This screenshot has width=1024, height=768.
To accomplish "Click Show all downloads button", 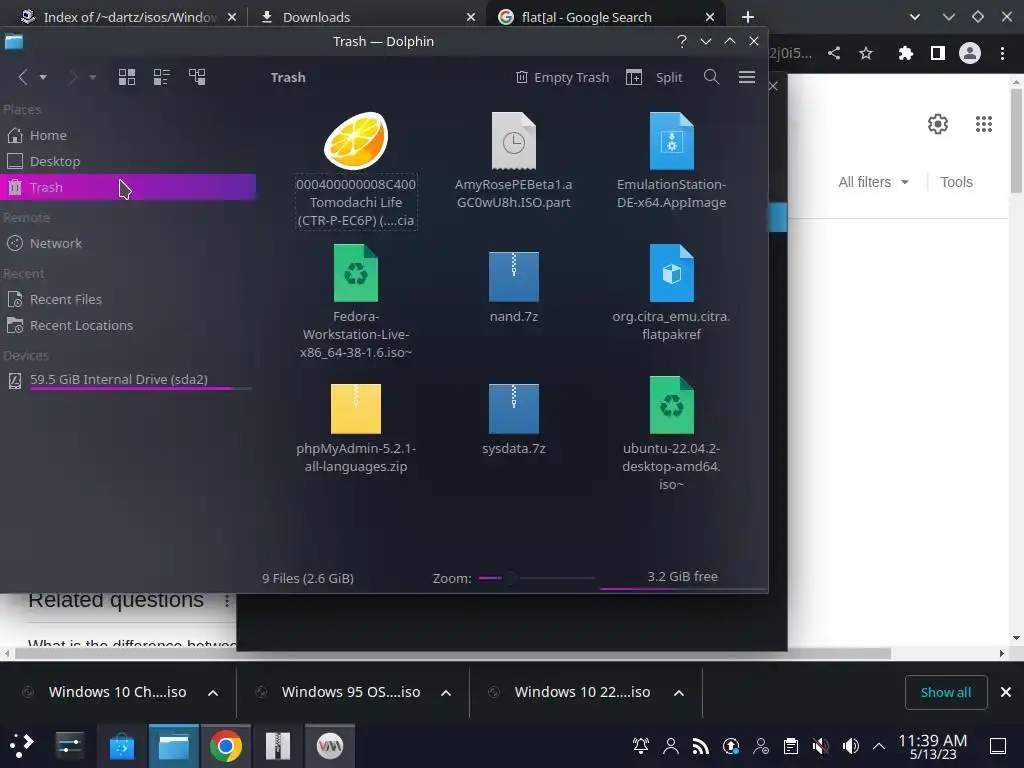I will pyautogui.click(x=946, y=692).
